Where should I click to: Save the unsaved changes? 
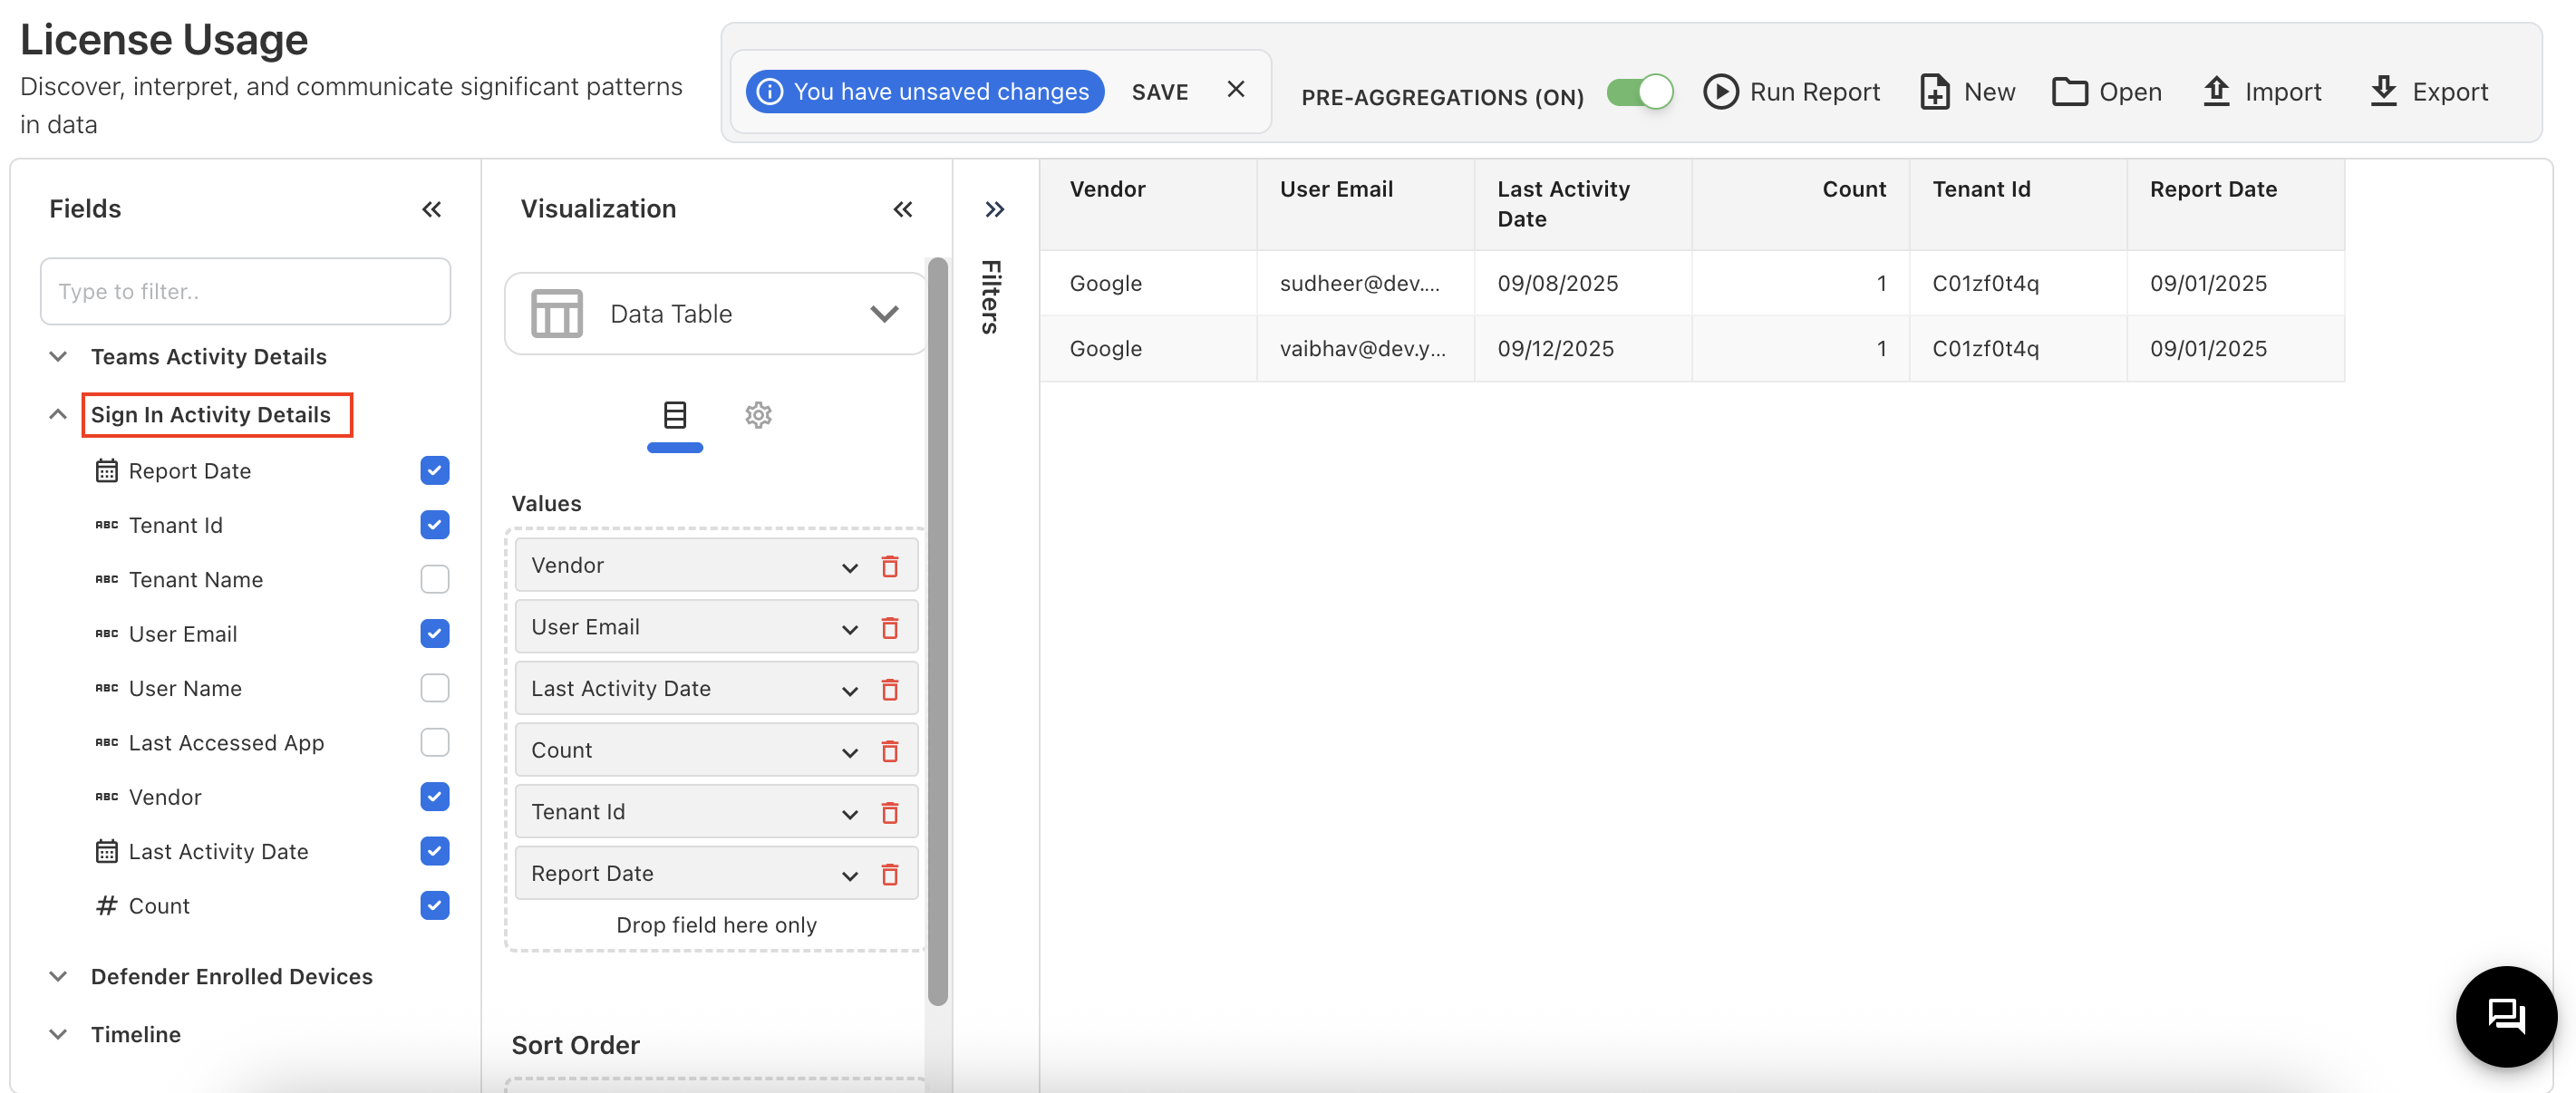pyautogui.click(x=1160, y=91)
